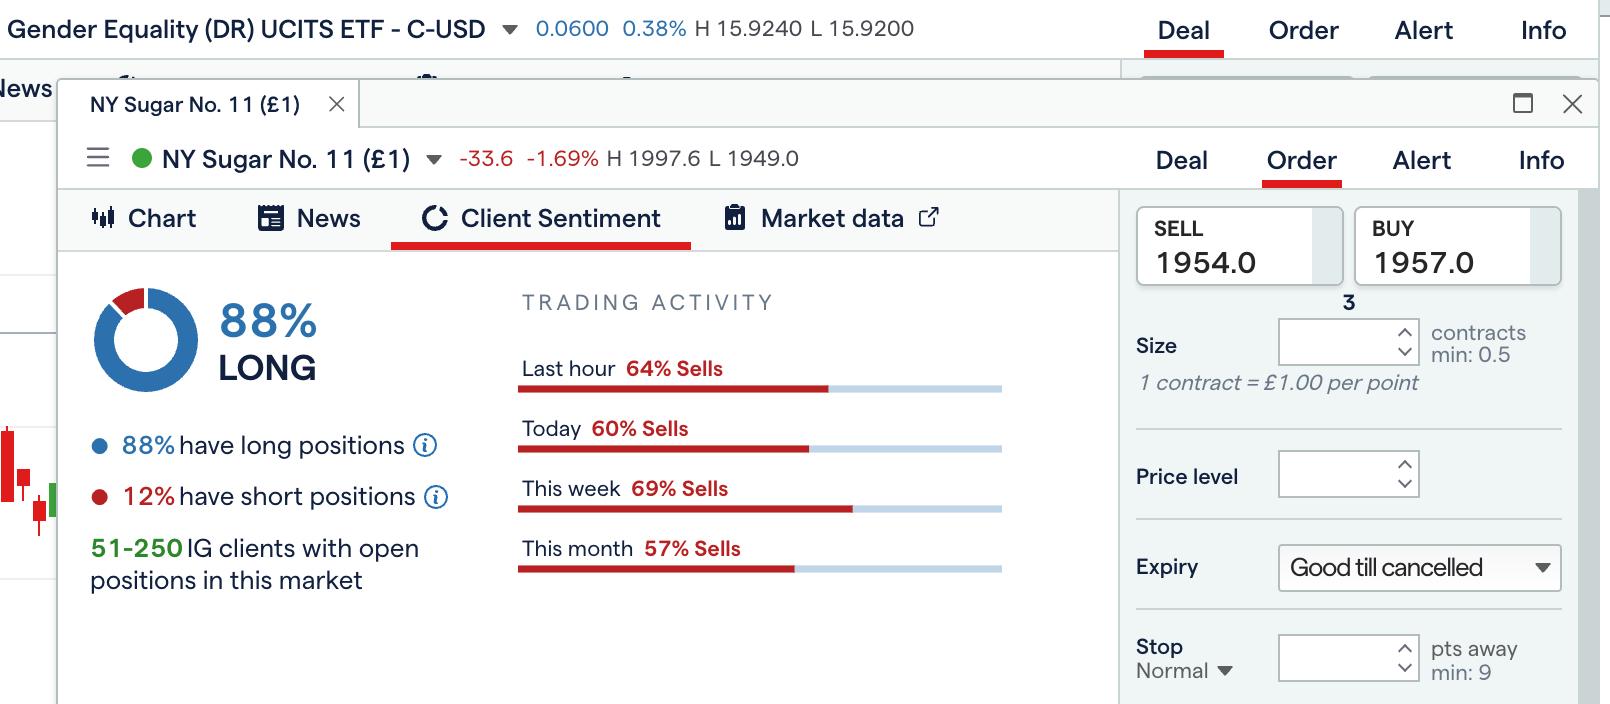This screenshot has width=1610, height=704.
Task: Decrease the Stop distance stepper
Action: pos(1405,668)
